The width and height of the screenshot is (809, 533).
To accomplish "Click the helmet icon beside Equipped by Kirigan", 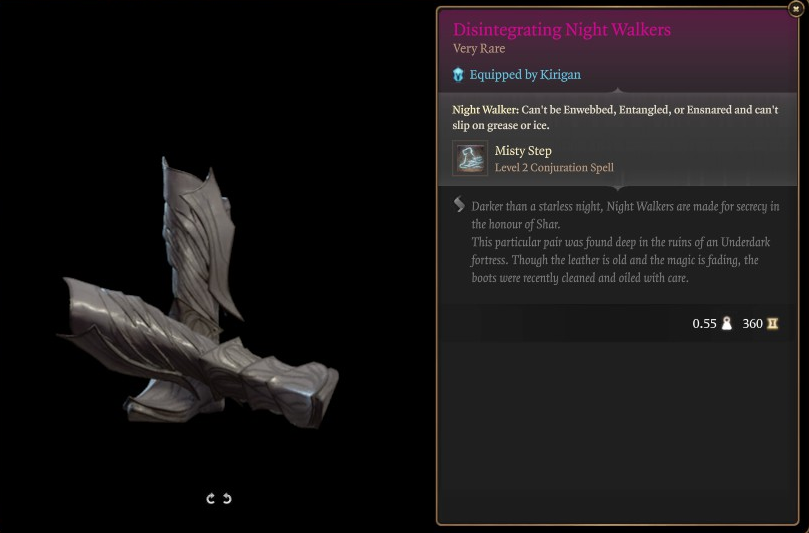I will click(x=458, y=75).
